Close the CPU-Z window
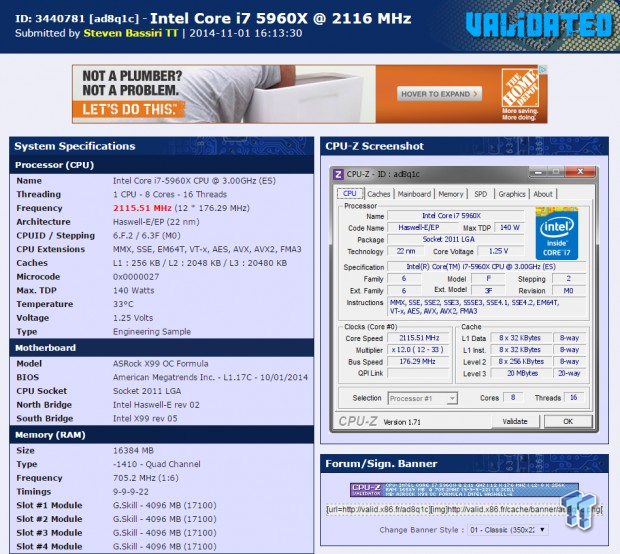The width and height of the screenshot is (620, 554). click(x=580, y=172)
